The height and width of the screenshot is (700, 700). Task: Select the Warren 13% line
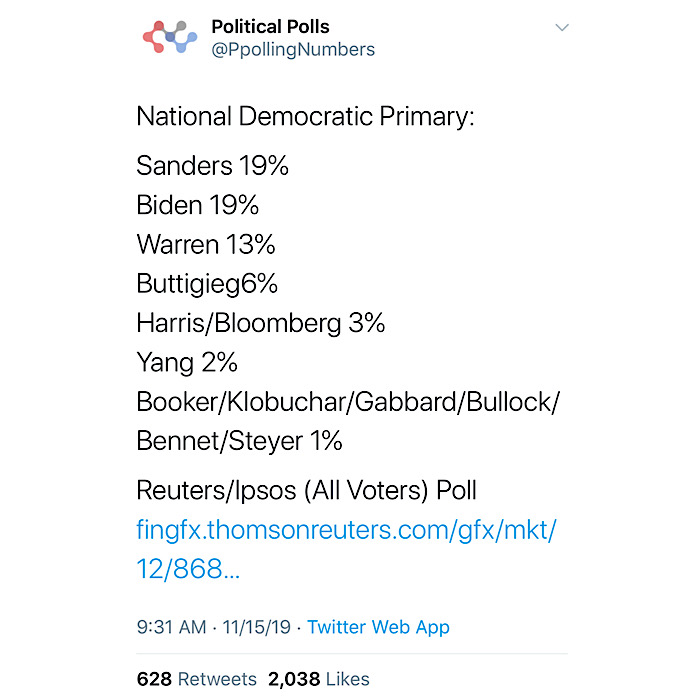(206, 244)
